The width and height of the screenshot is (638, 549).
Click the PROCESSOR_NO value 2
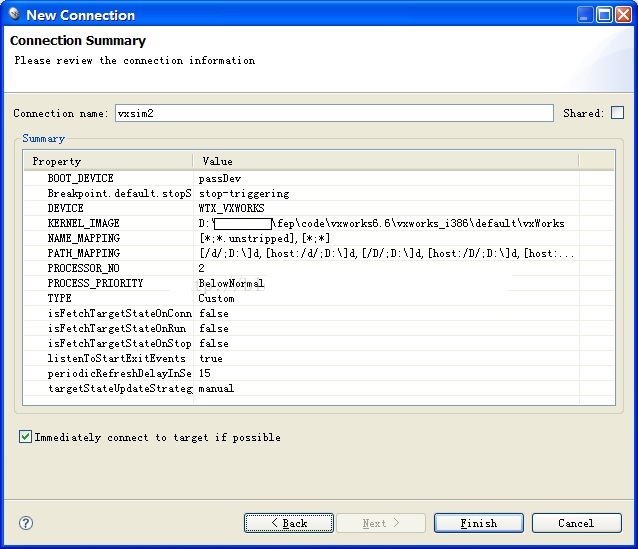click(201, 268)
